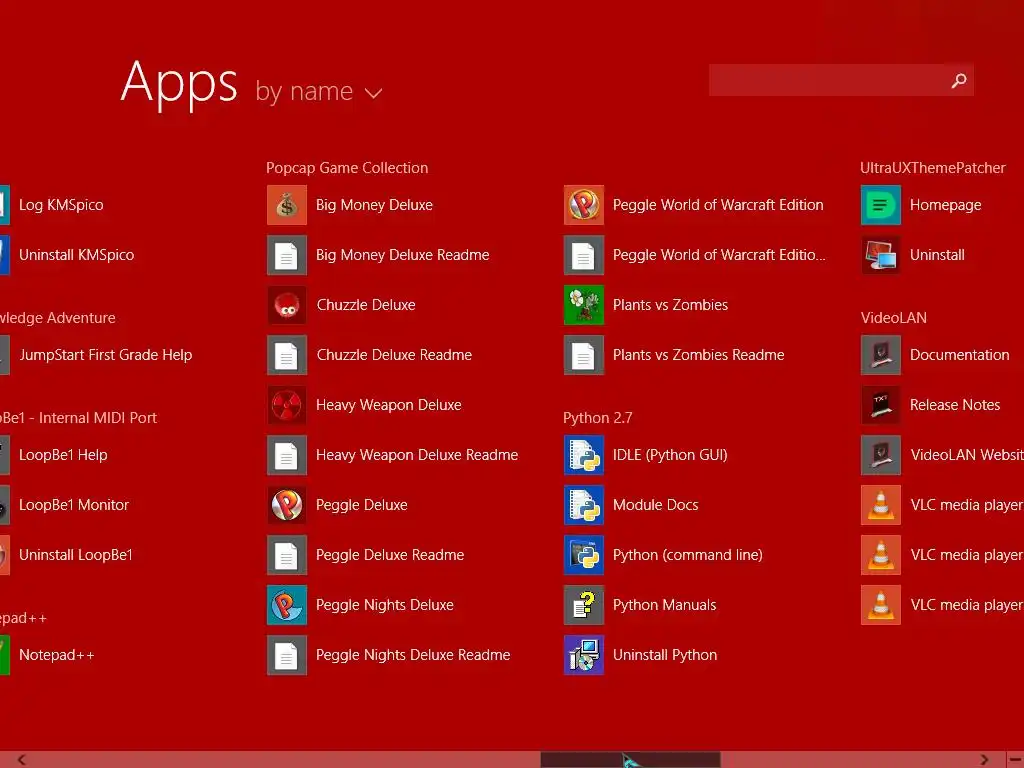Click the search magnifier button
The height and width of the screenshot is (768, 1024).
point(959,80)
